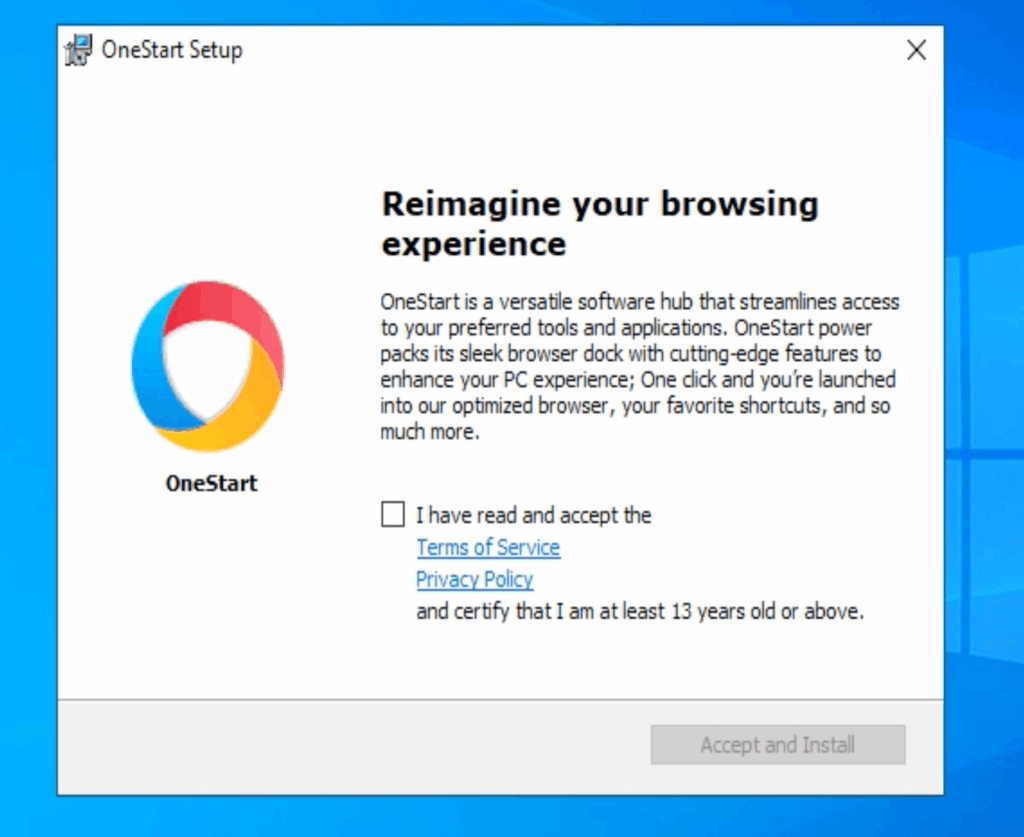This screenshot has width=1024, height=837.
Task: Click the Accept and Install button
Action: (x=778, y=744)
